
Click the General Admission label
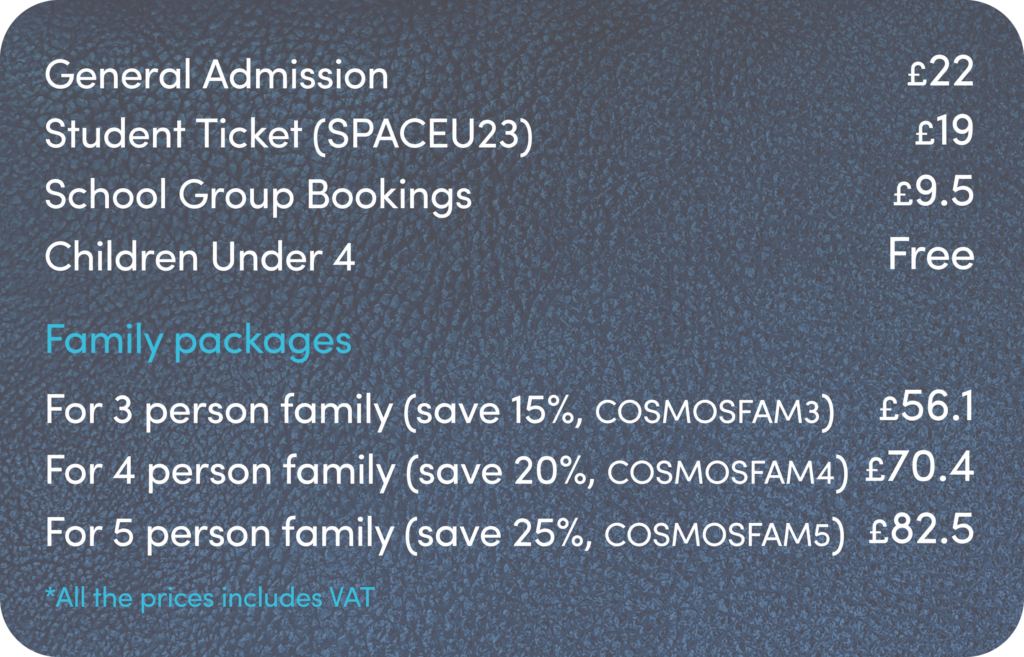[x=216, y=76]
